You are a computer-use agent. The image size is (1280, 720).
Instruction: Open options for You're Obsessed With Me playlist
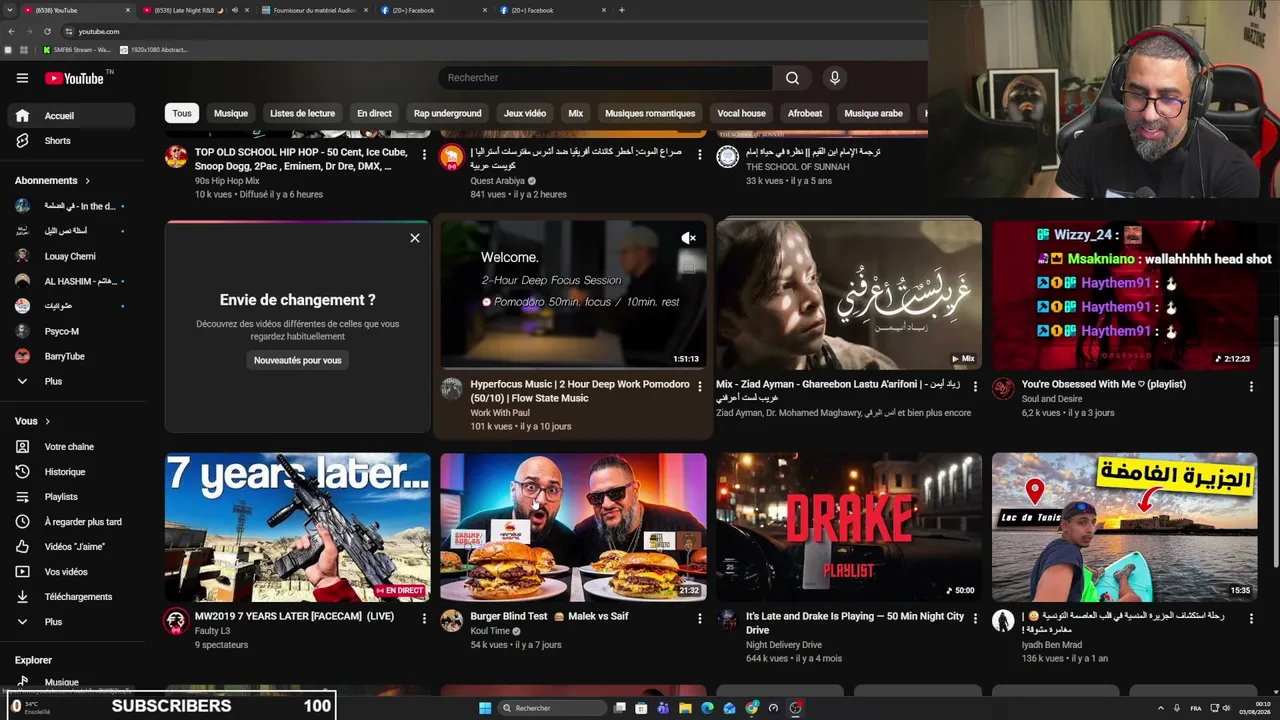[1251, 386]
